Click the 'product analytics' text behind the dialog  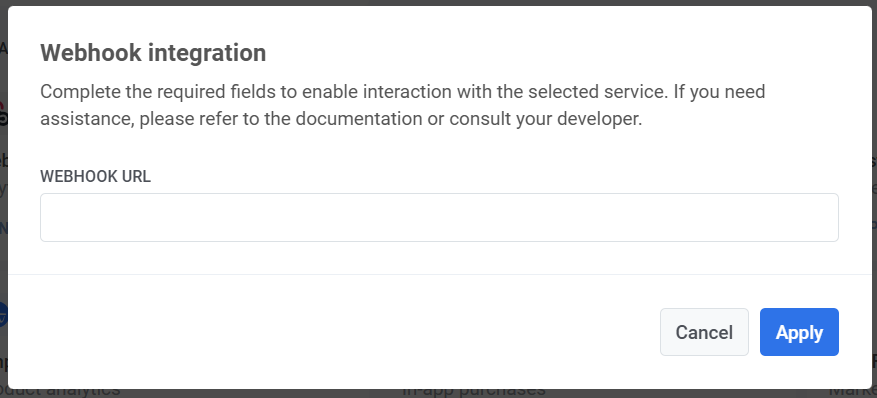click(x=60, y=392)
